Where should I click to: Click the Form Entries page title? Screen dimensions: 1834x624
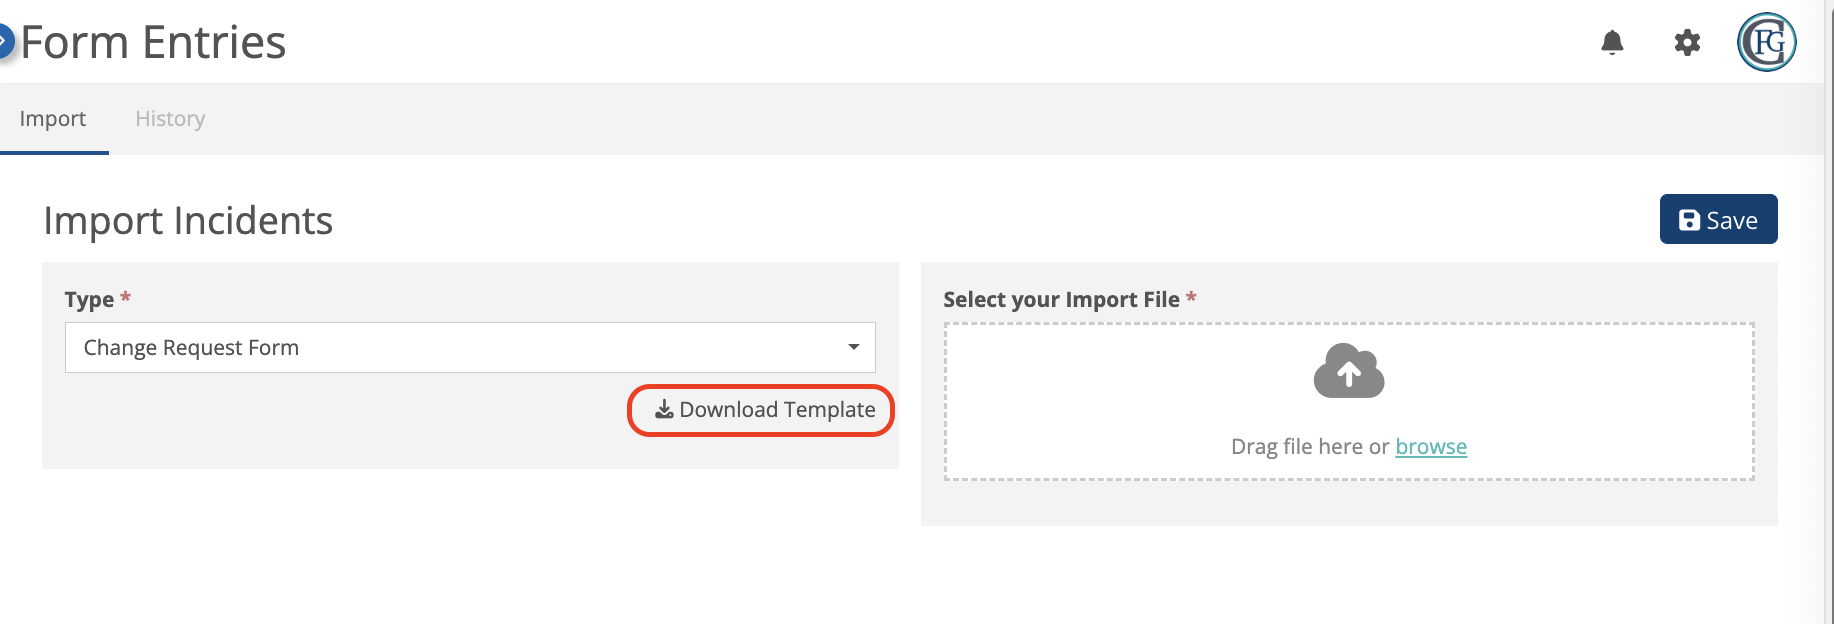tap(153, 42)
